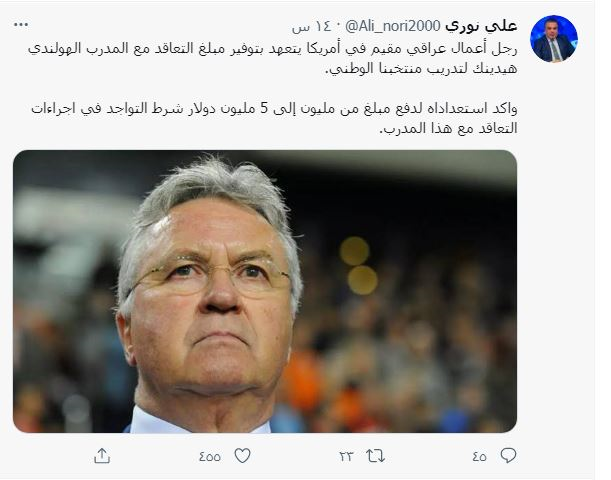Click the word هيدينك in the tweet
611x480 pixels.
494,69
